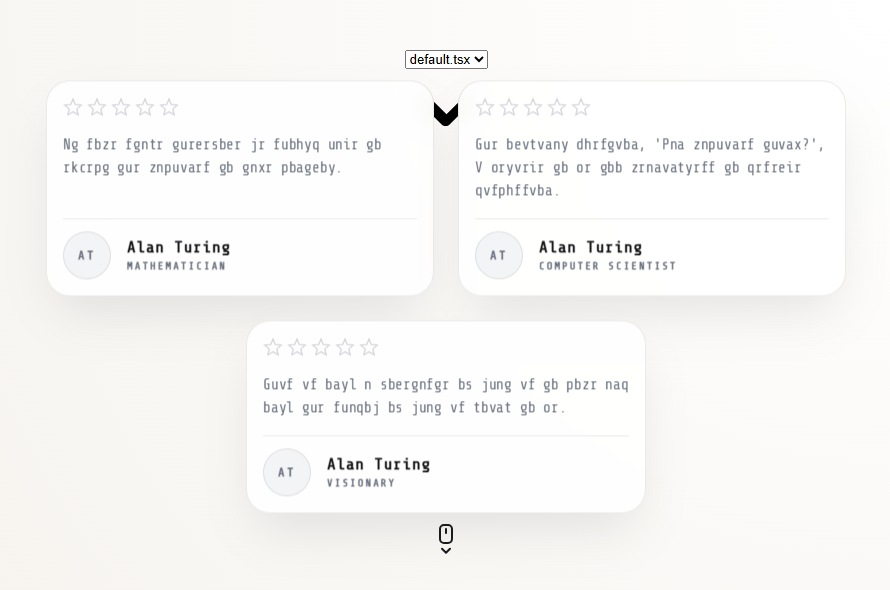The height and width of the screenshot is (590, 890).
Task: Select the fifth star on the Mathematician card
Action: [x=169, y=107]
